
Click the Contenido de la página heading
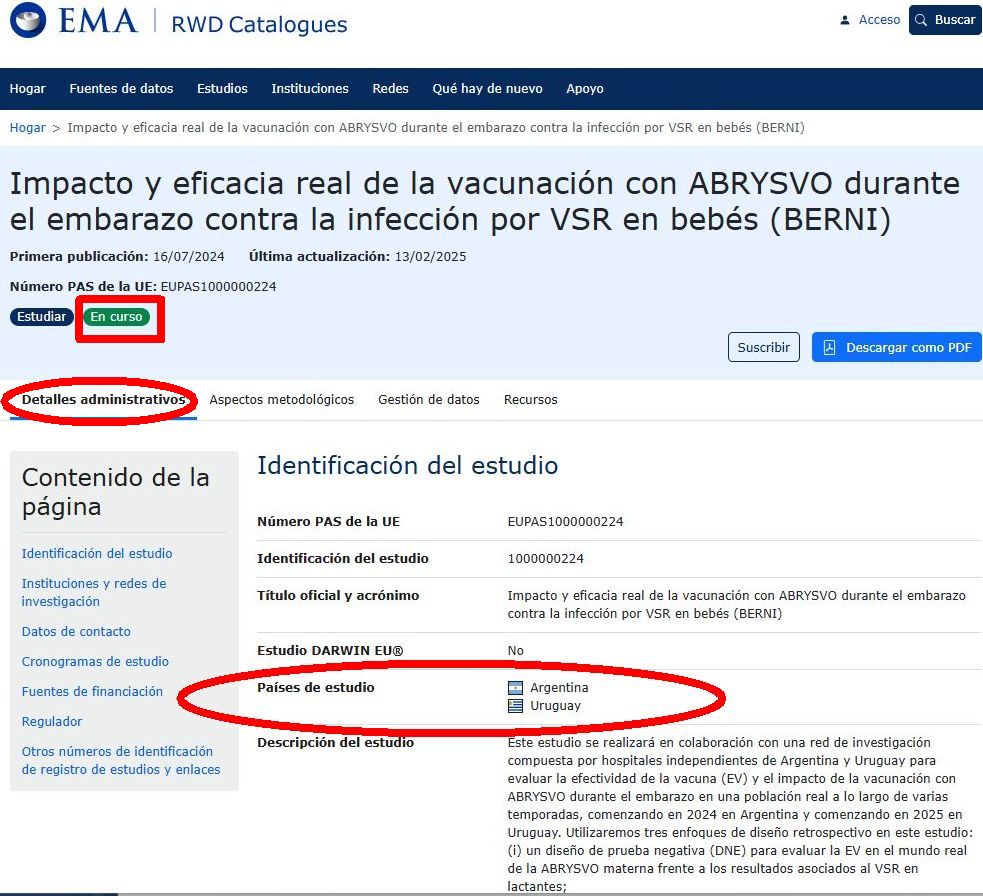click(x=115, y=492)
